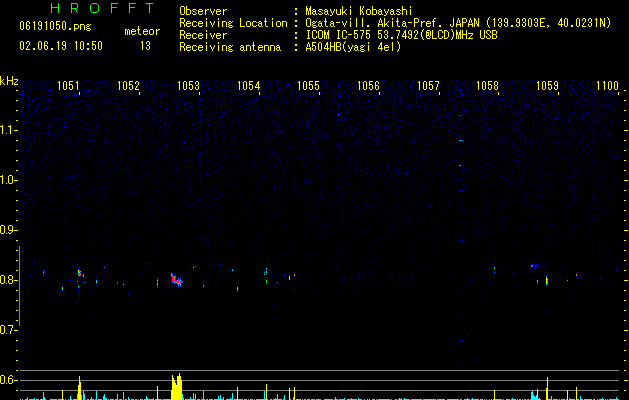The width and height of the screenshot is (629, 400).
Task: Click the 1100 time axis marker
Action: point(607,86)
